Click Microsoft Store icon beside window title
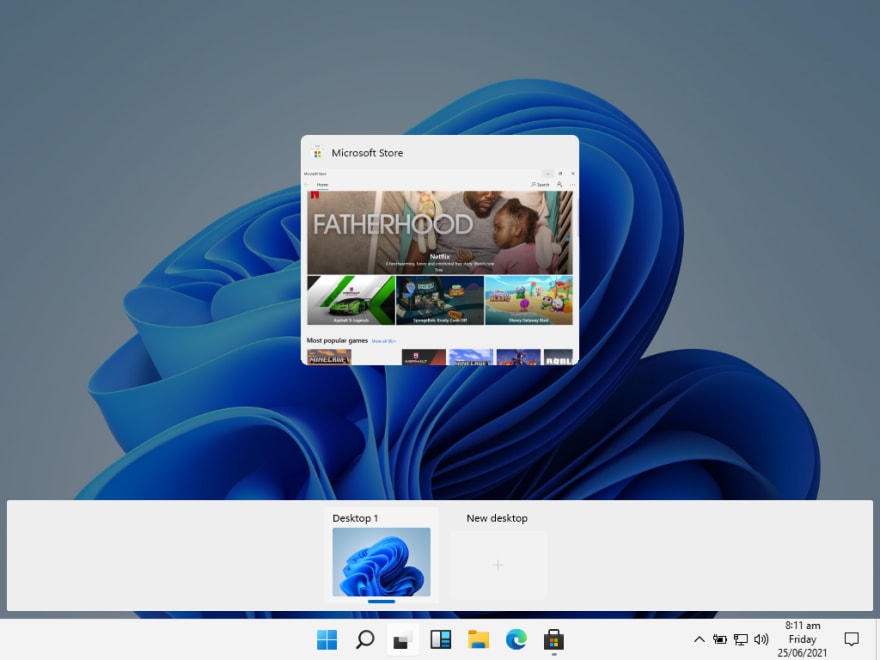The image size is (880, 660). tap(317, 153)
